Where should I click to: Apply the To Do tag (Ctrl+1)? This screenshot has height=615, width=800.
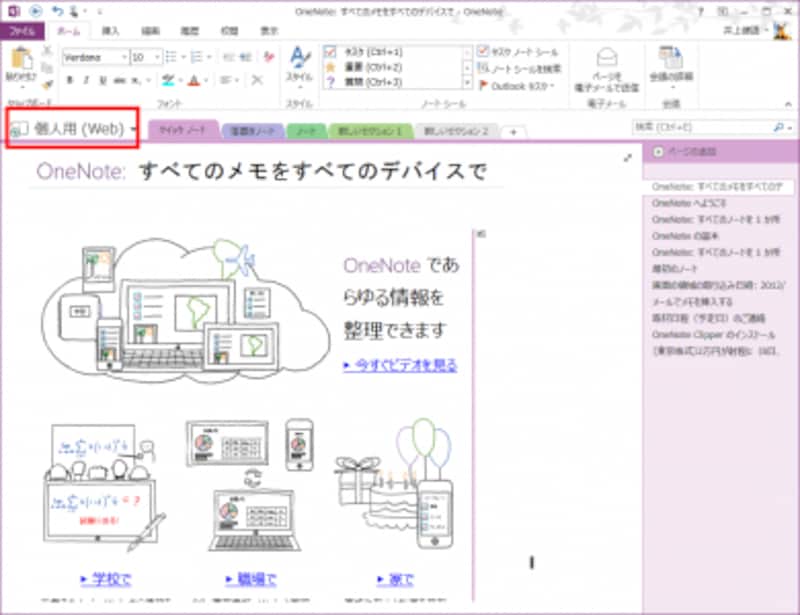click(393, 52)
